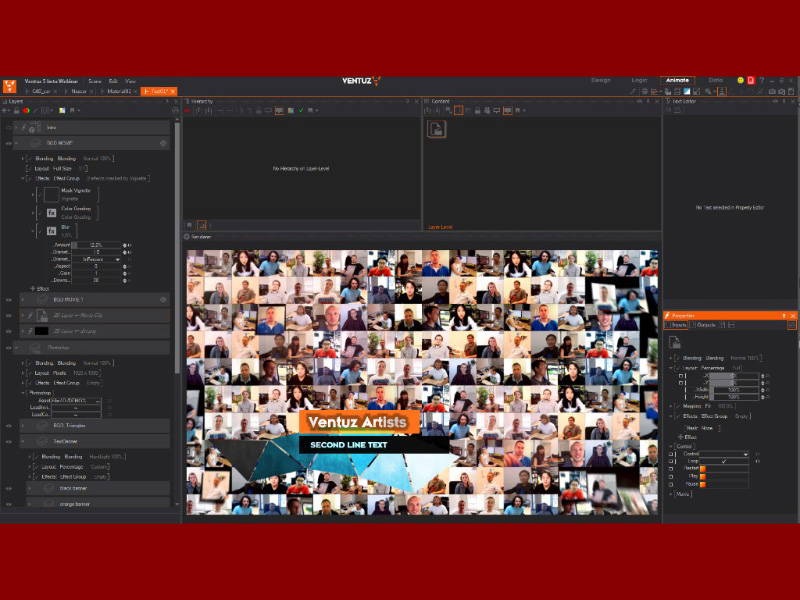The image size is (800, 600).
Task: Collapse the BGD MOVIE layer
Action: click(x=16, y=143)
